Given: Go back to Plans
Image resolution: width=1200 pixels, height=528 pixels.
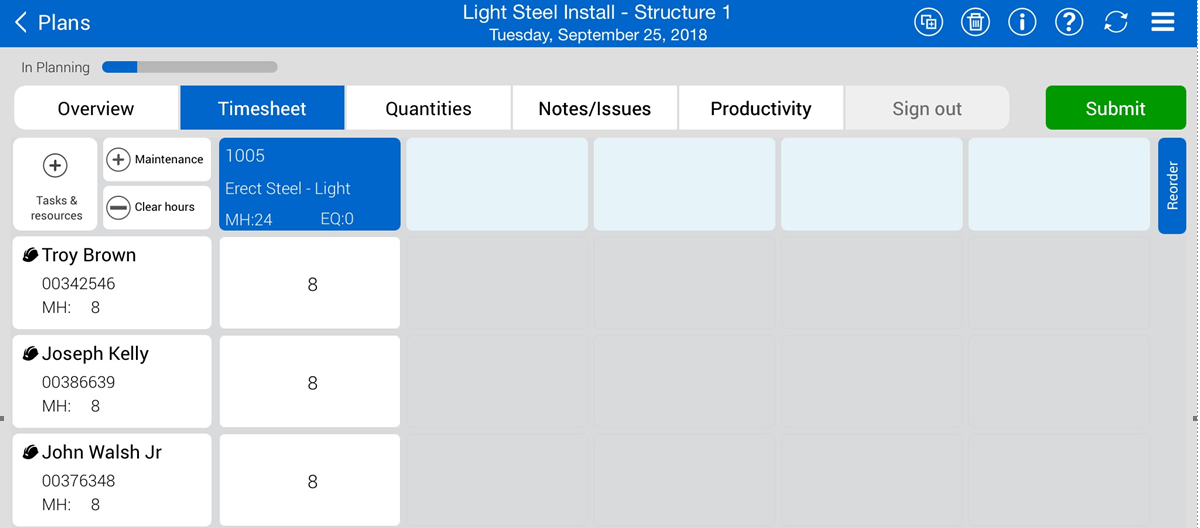Looking at the screenshot, I should [52, 22].
